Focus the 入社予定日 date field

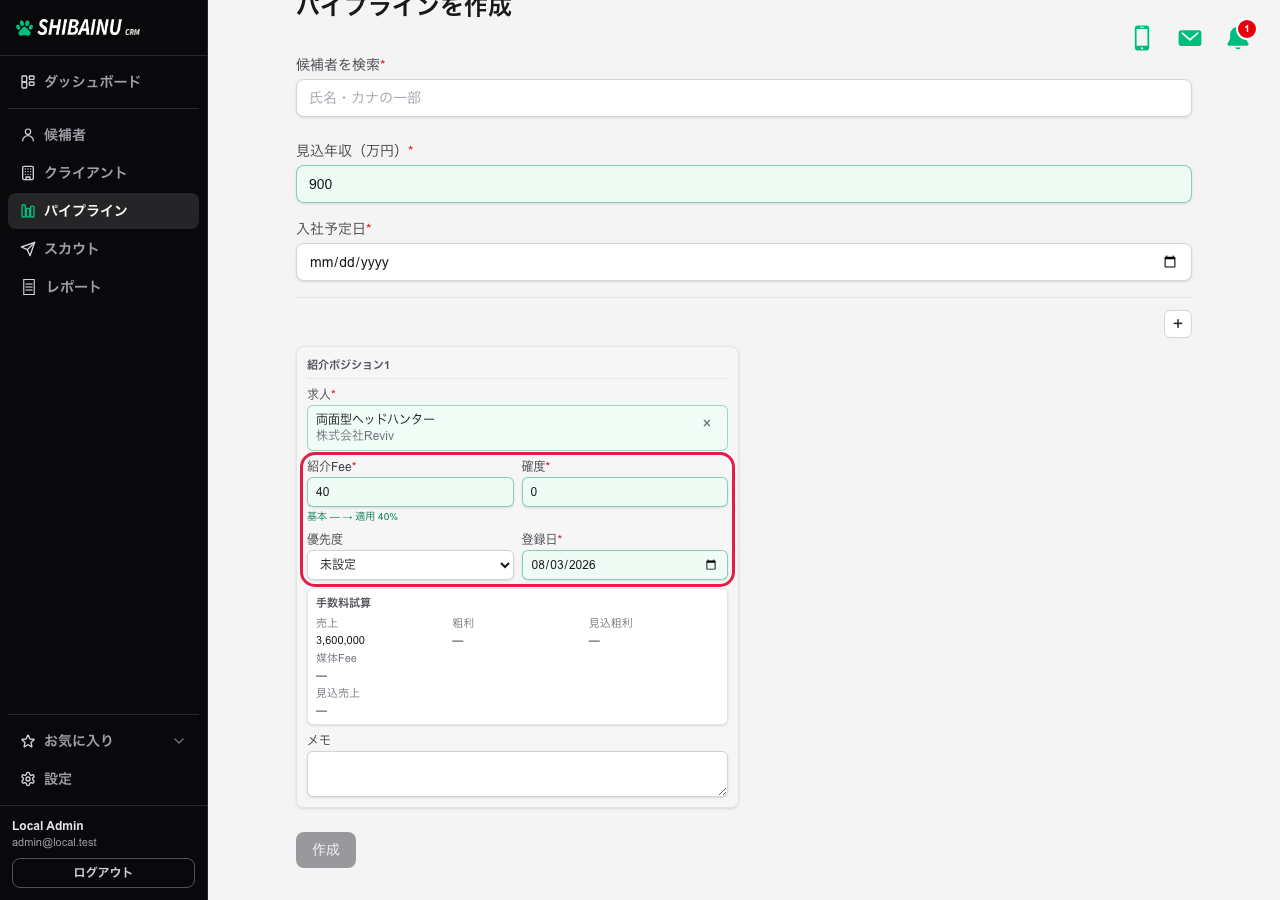744,262
